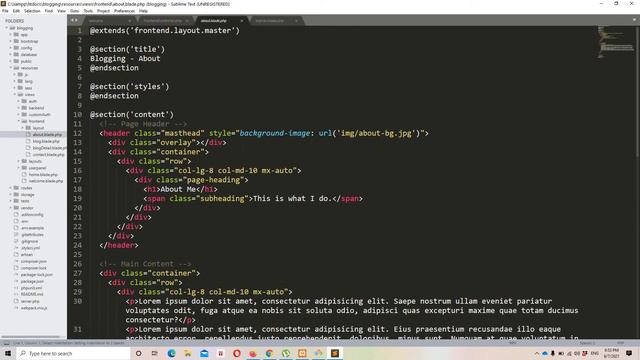Click the storage folder icon
Viewport: 640px width, 360px height.
tap(16, 194)
